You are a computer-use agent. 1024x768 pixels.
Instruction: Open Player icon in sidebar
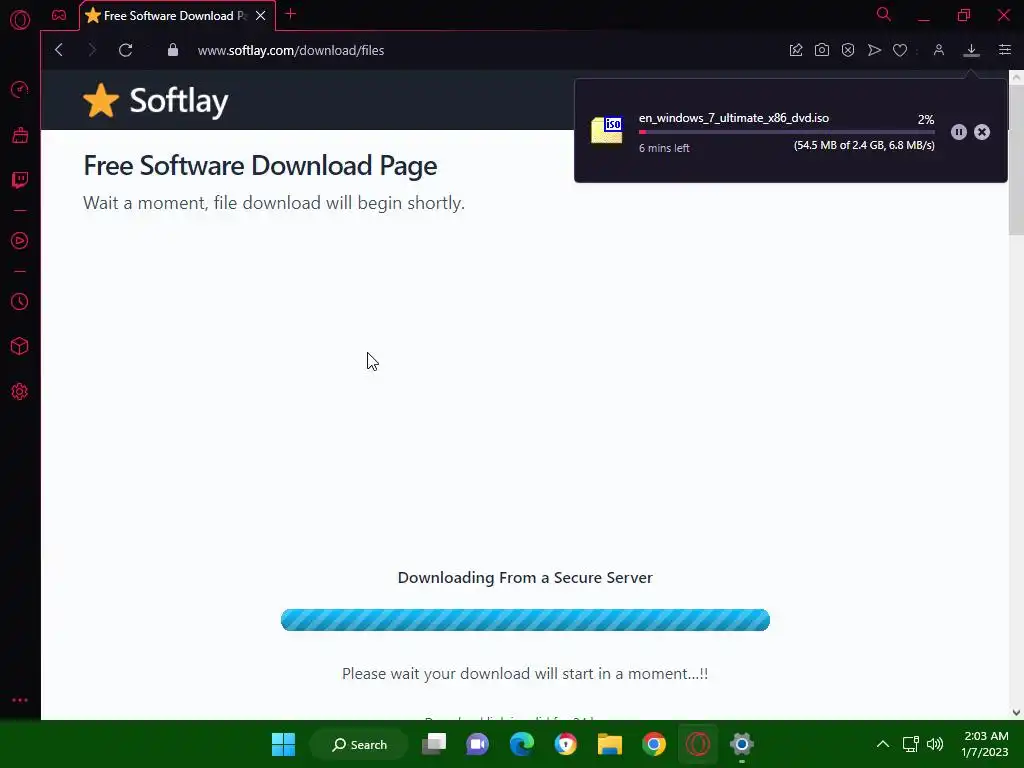[20, 240]
